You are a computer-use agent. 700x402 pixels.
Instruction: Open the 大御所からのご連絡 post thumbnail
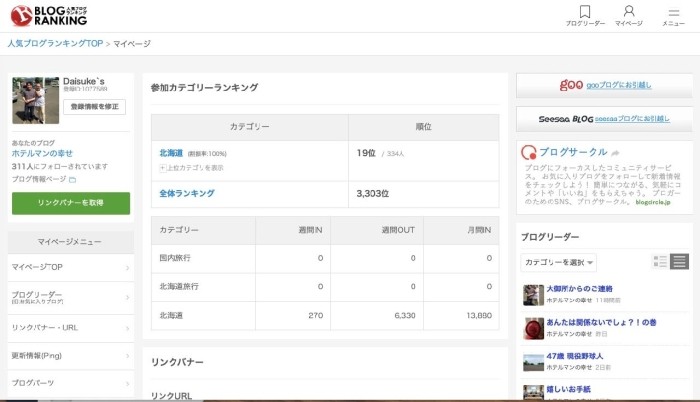tap(533, 294)
